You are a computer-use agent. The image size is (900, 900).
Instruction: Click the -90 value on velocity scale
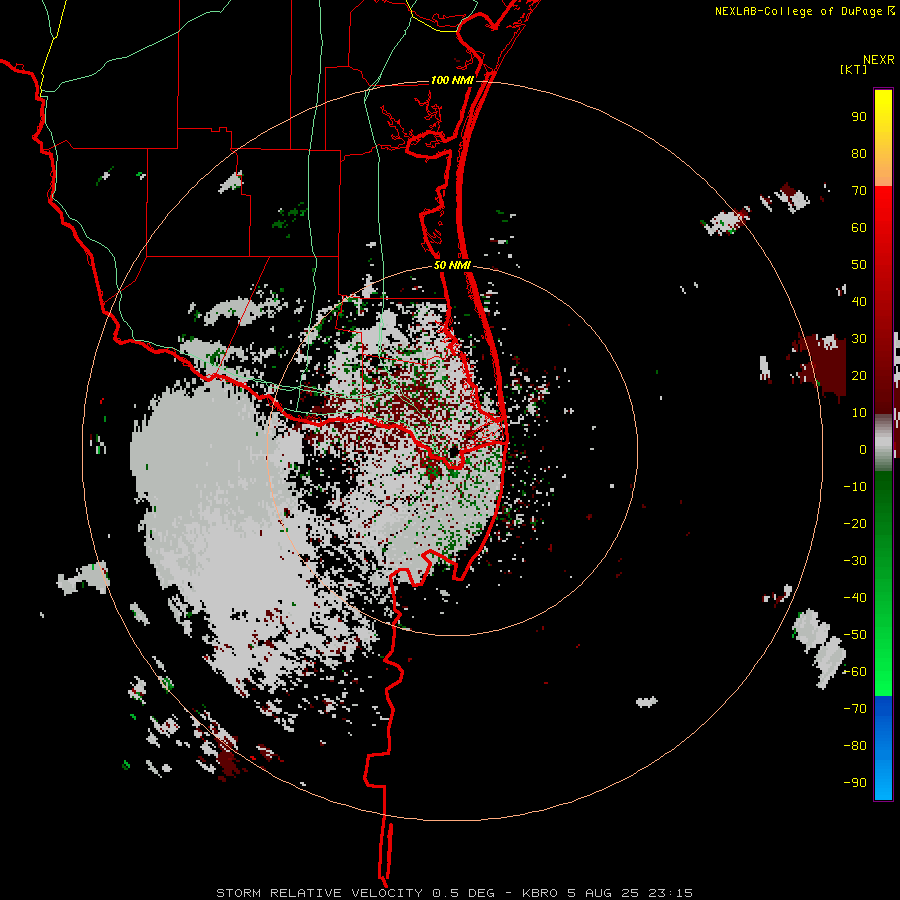[855, 782]
